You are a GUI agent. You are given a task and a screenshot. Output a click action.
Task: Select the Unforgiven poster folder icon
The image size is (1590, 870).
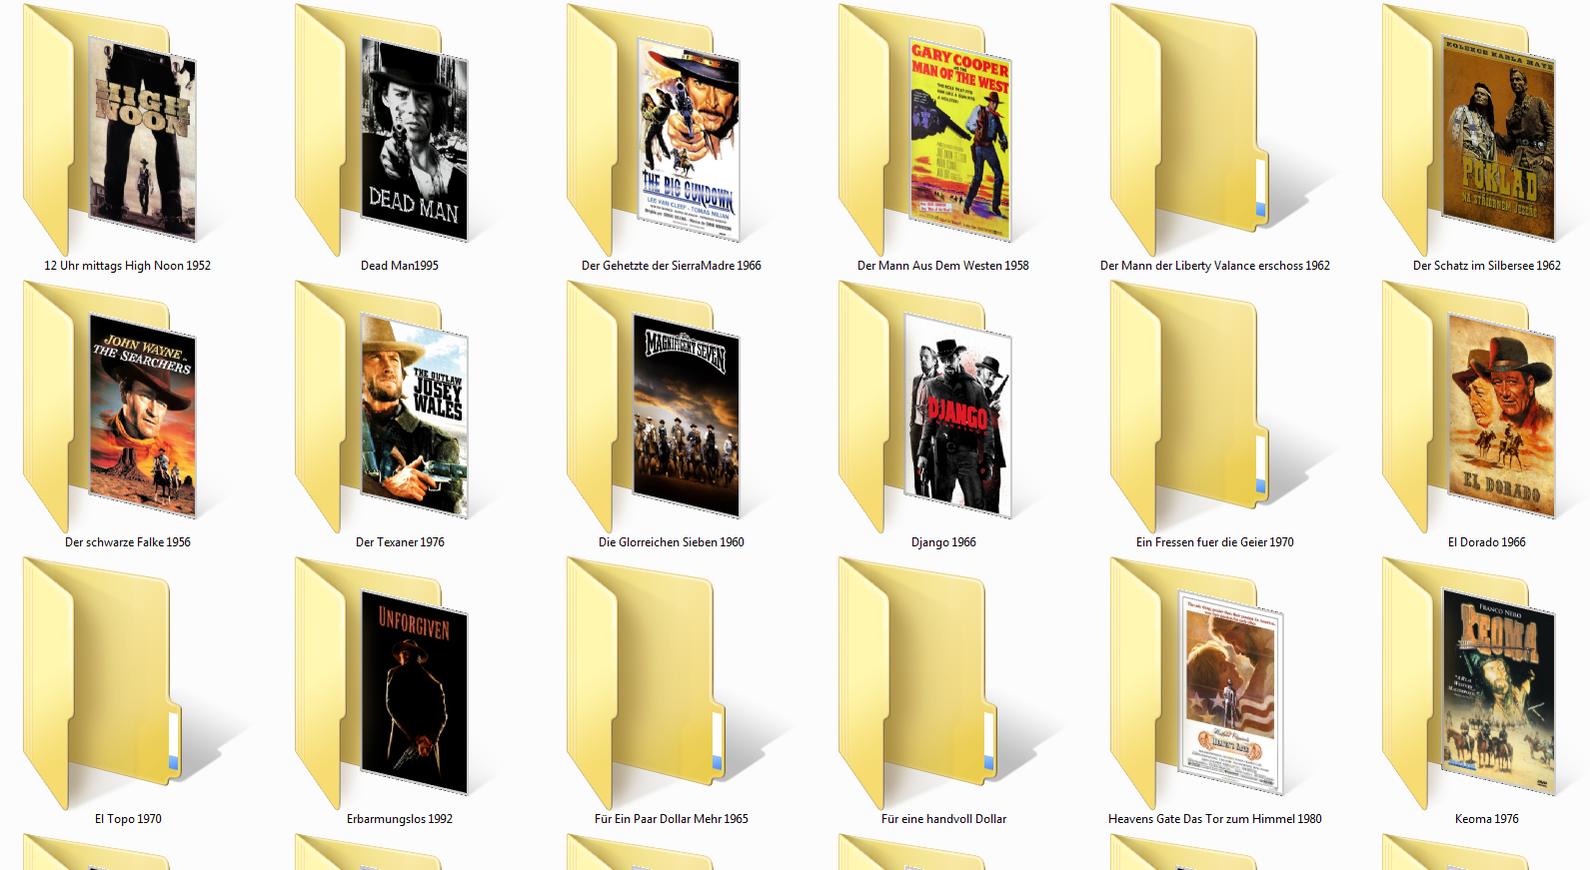382,684
